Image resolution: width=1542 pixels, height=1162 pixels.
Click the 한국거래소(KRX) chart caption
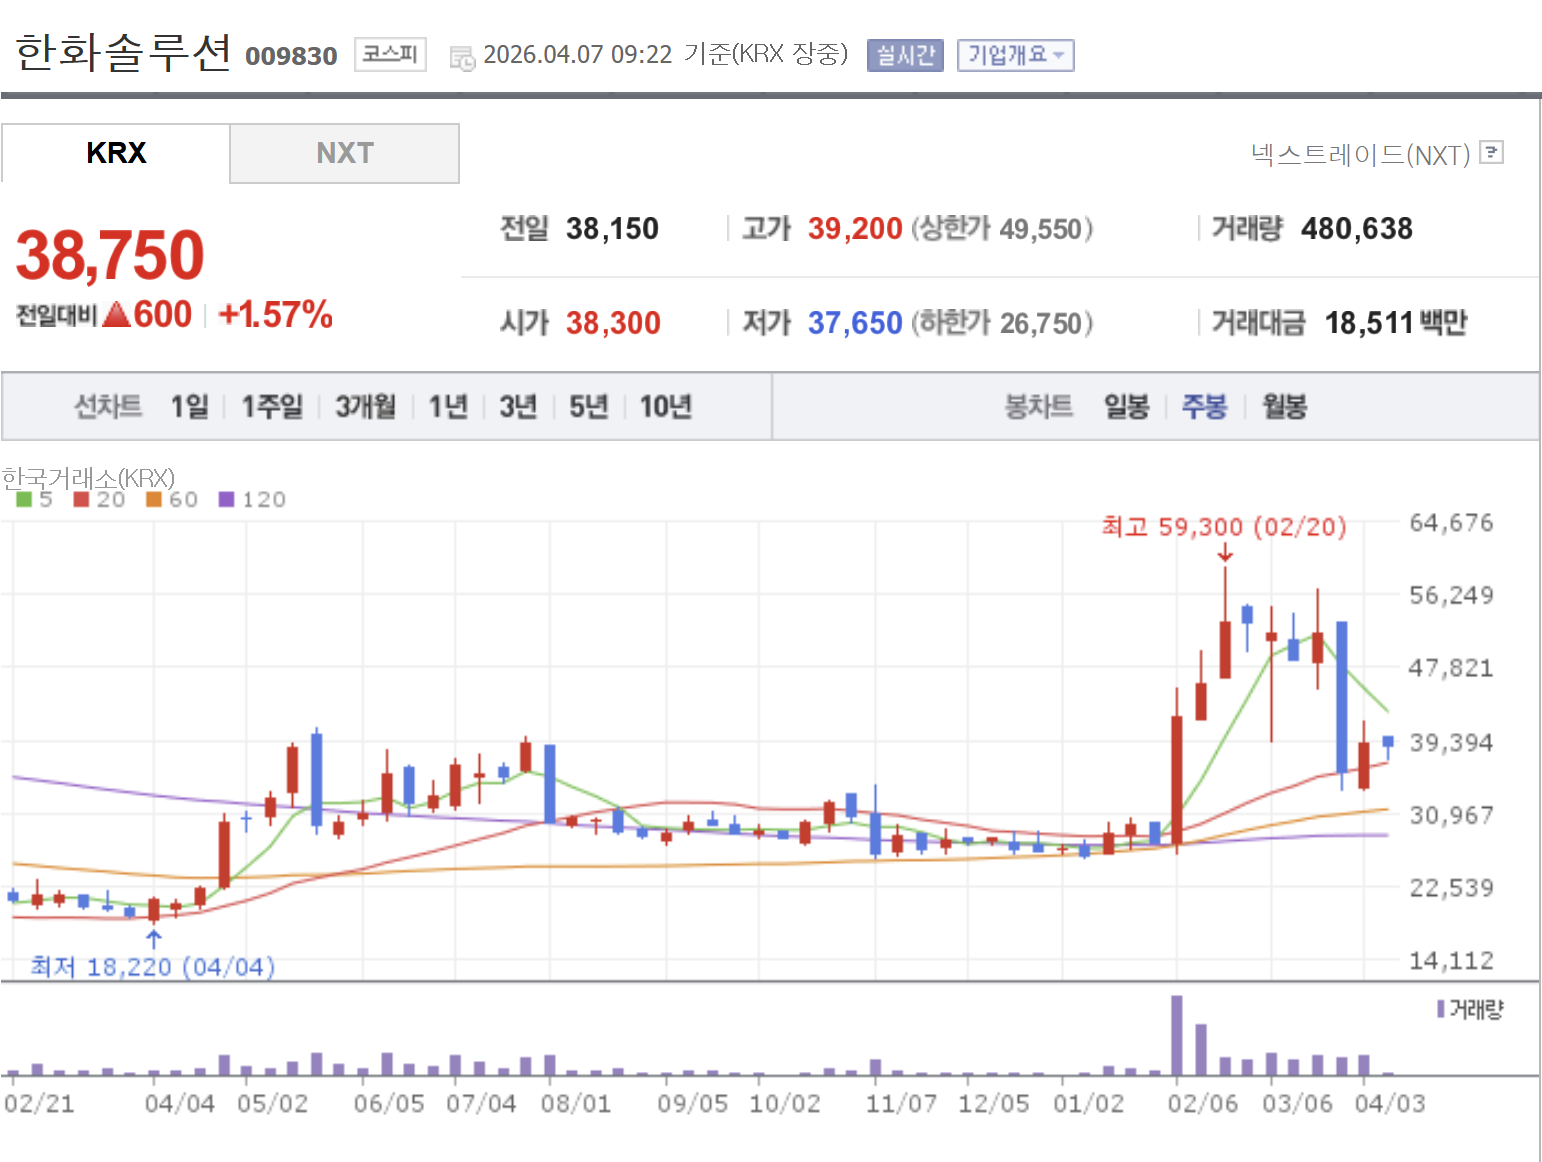88,478
